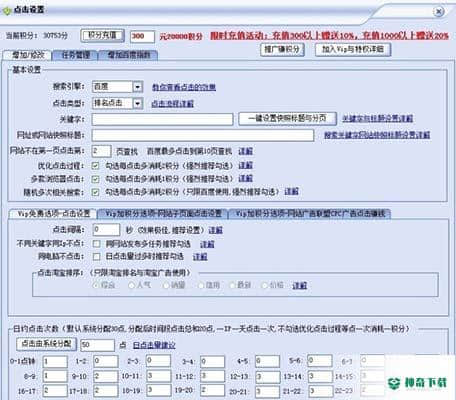Click the 0-1点钟 hour field
Screen dimensions: 456x400
(x=55, y=361)
